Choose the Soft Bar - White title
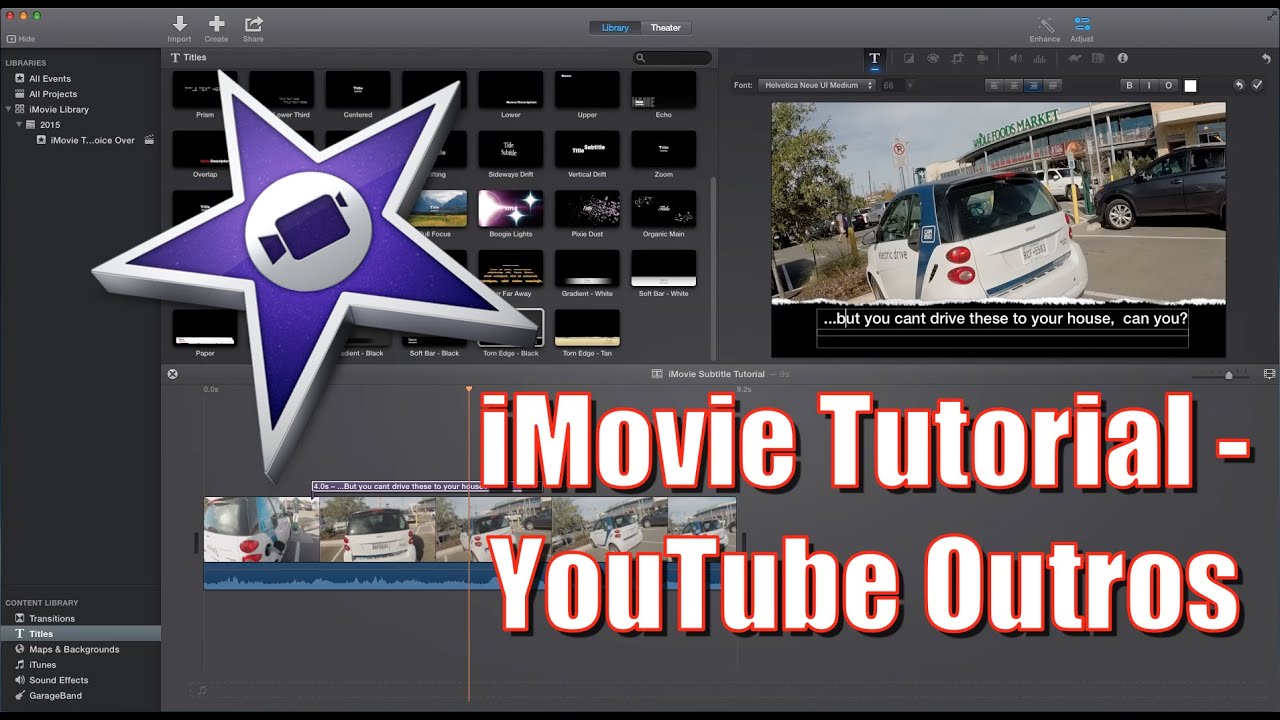Viewport: 1280px width, 720px height. click(664, 268)
